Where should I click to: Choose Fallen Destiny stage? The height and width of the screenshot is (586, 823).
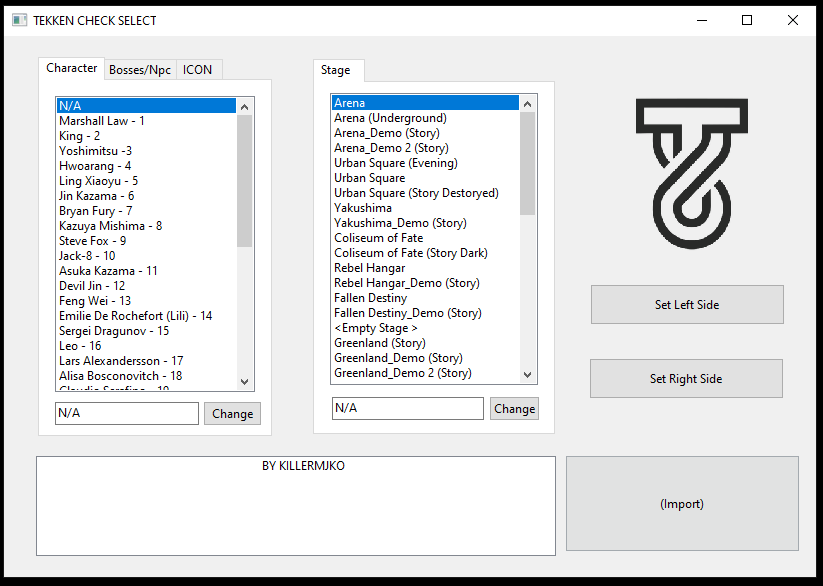tap(426, 298)
